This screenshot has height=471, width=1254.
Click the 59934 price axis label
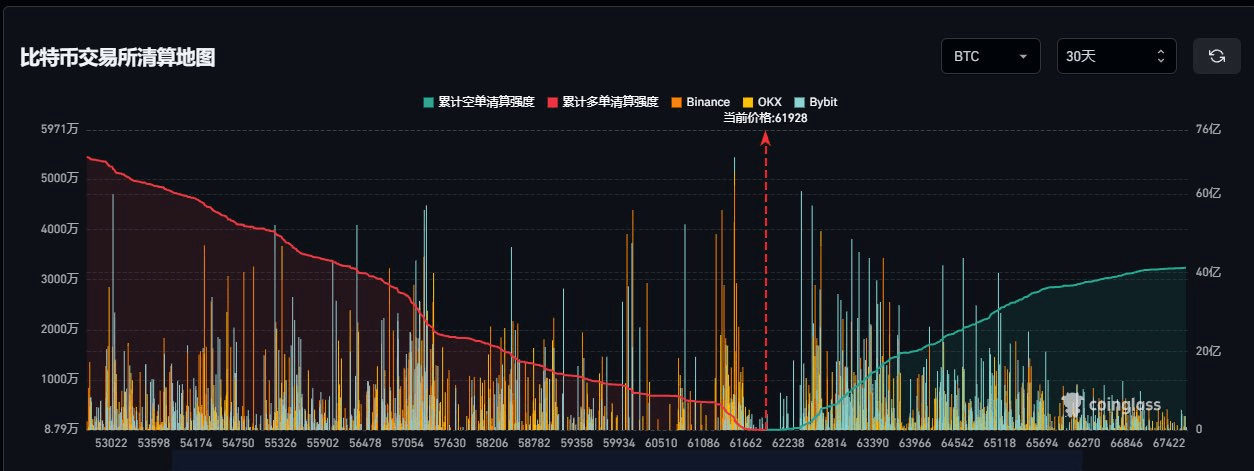tap(619, 443)
